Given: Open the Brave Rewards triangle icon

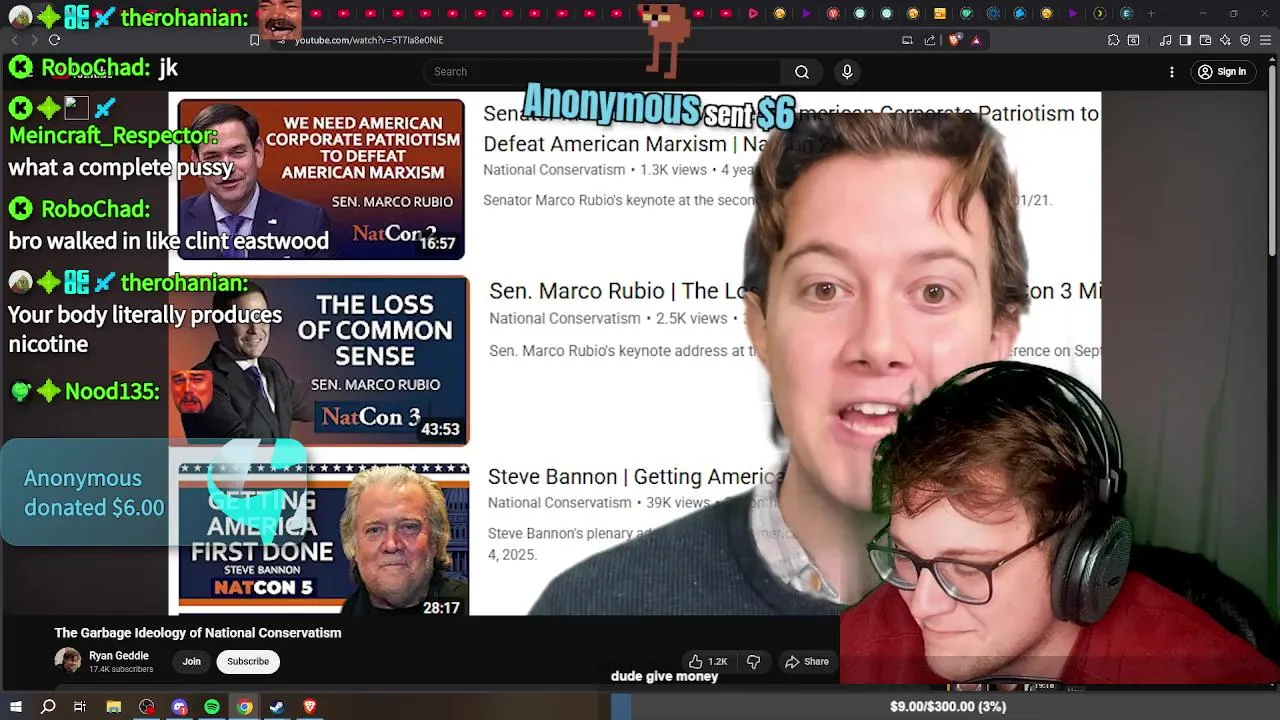Looking at the screenshot, I should point(976,40).
